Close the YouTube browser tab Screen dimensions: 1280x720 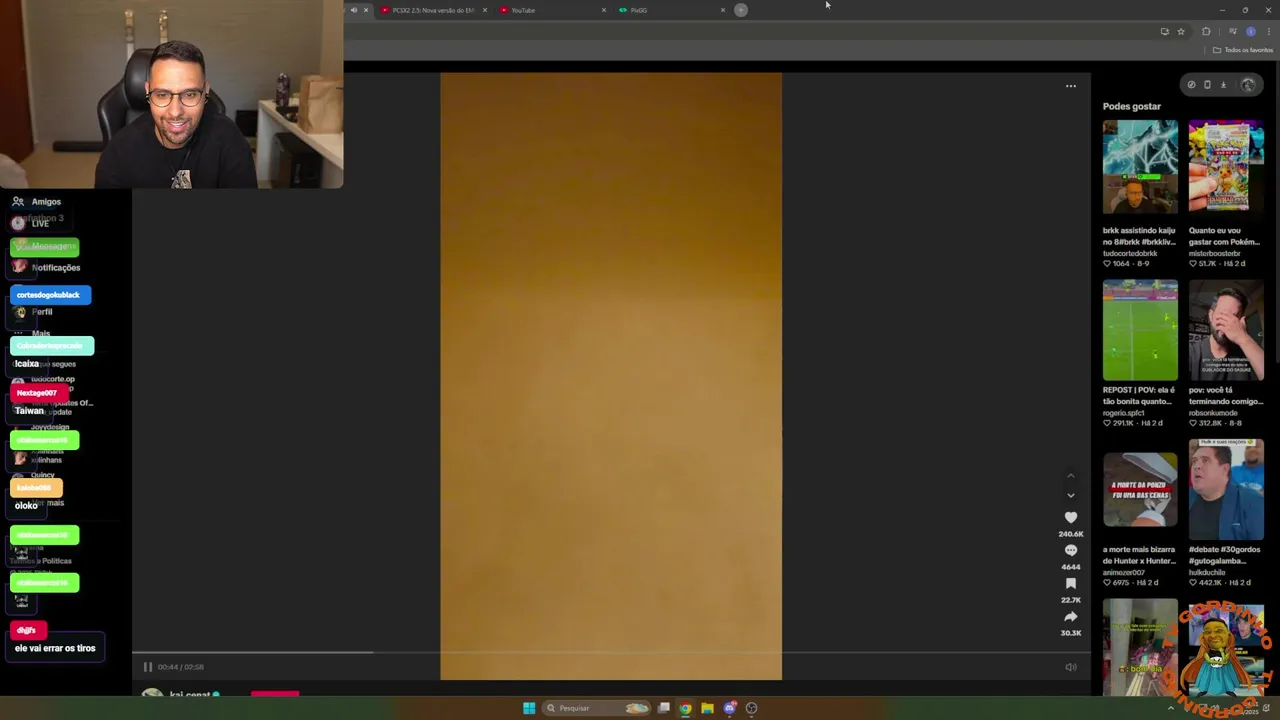click(603, 10)
